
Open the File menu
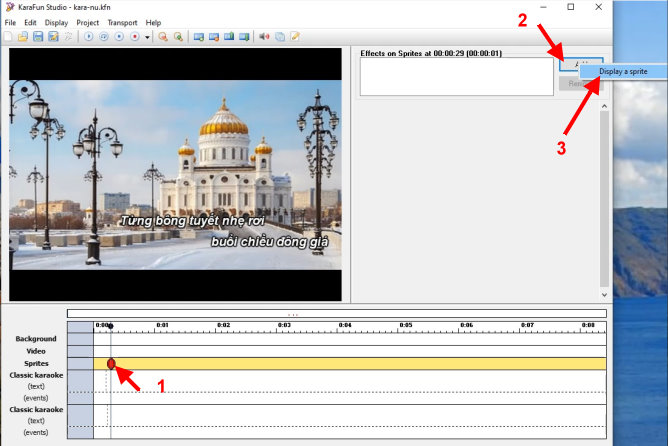click(10, 22)
